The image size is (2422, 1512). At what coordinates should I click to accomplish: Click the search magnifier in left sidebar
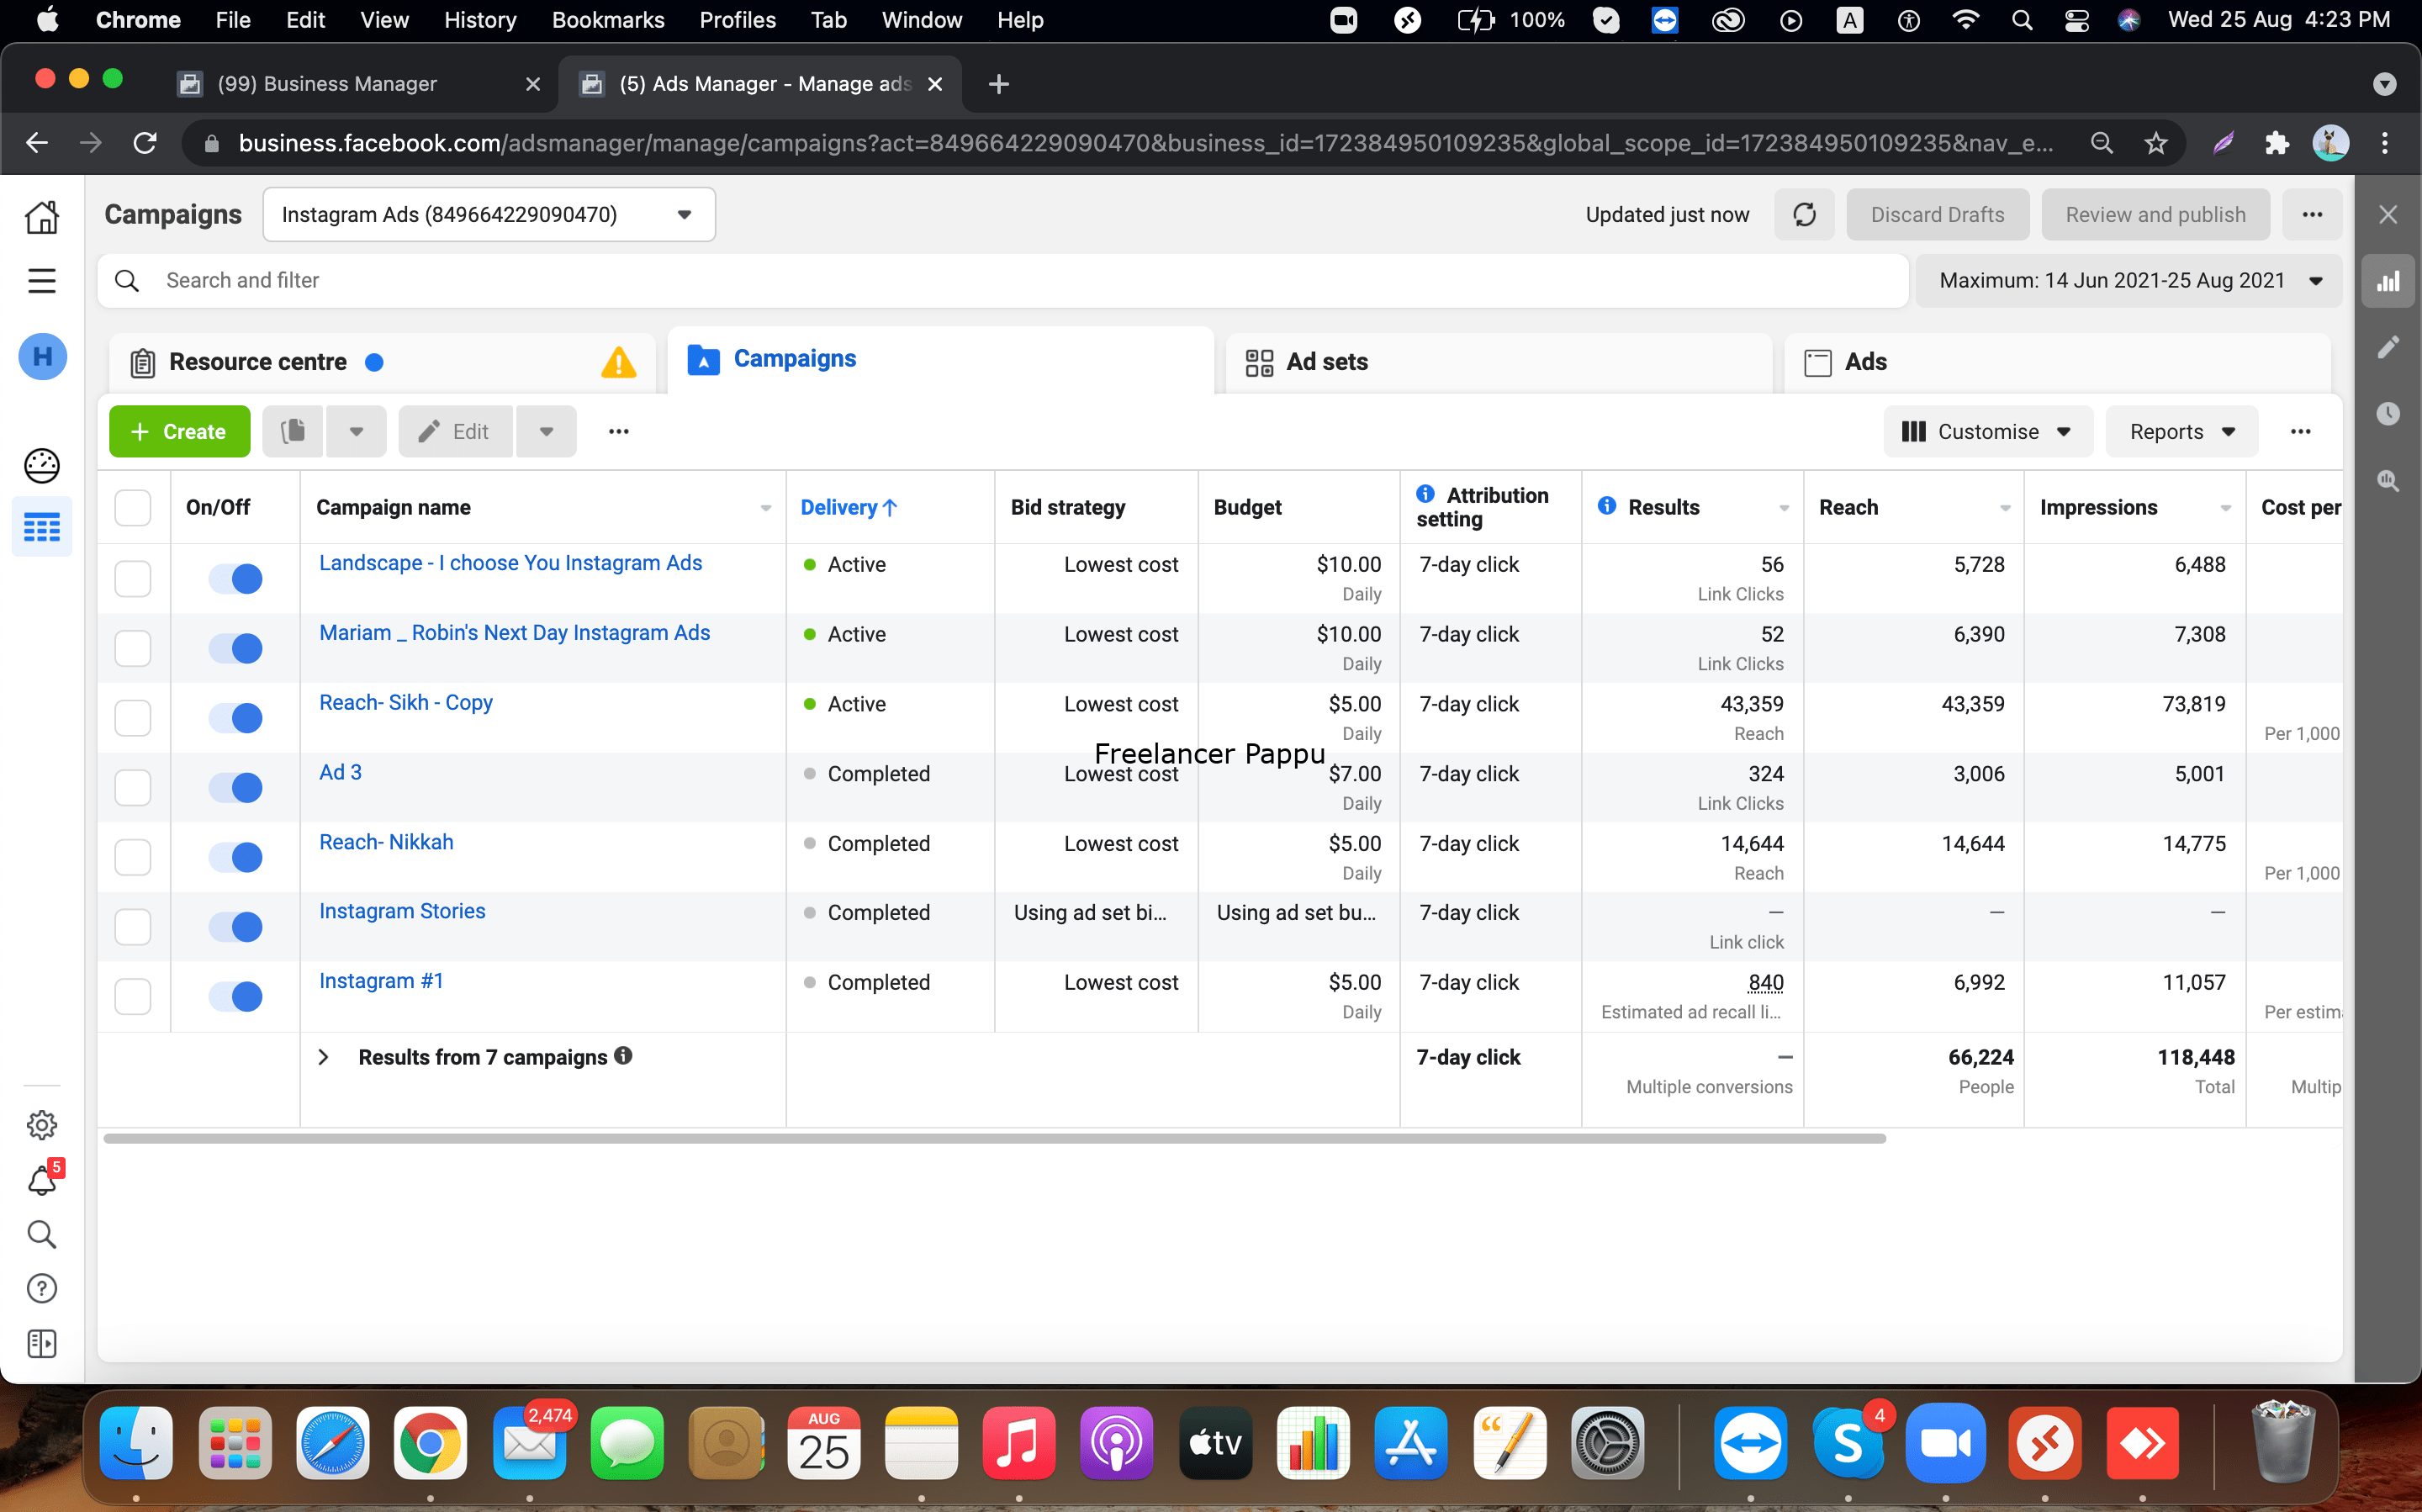click(42, 1234)
